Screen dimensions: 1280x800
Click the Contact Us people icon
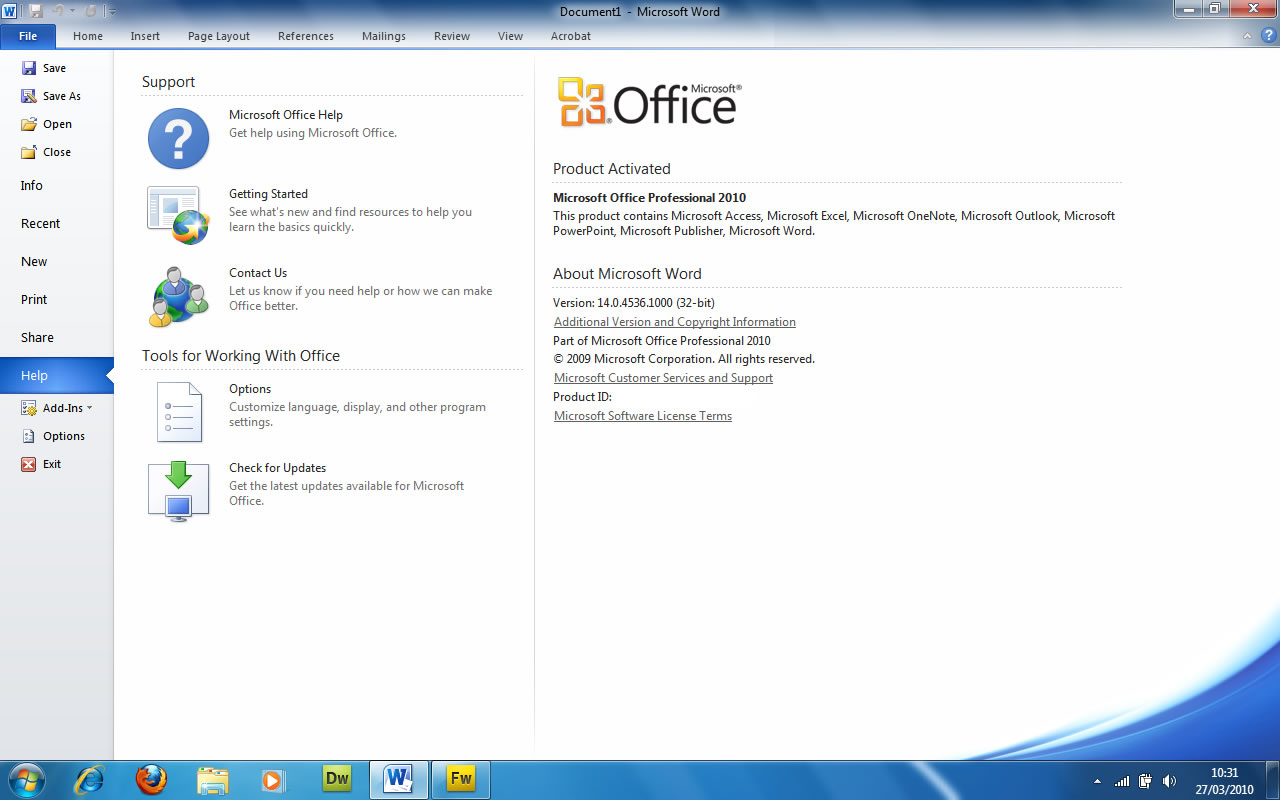coord(178,297)
